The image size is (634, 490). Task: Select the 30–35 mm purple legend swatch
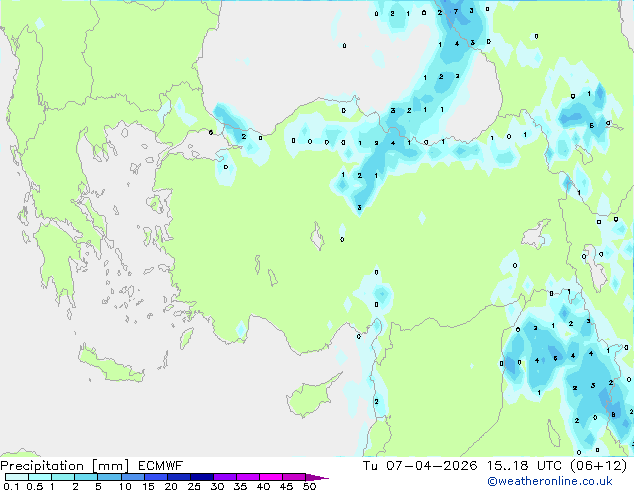click(x=224, y=477)
